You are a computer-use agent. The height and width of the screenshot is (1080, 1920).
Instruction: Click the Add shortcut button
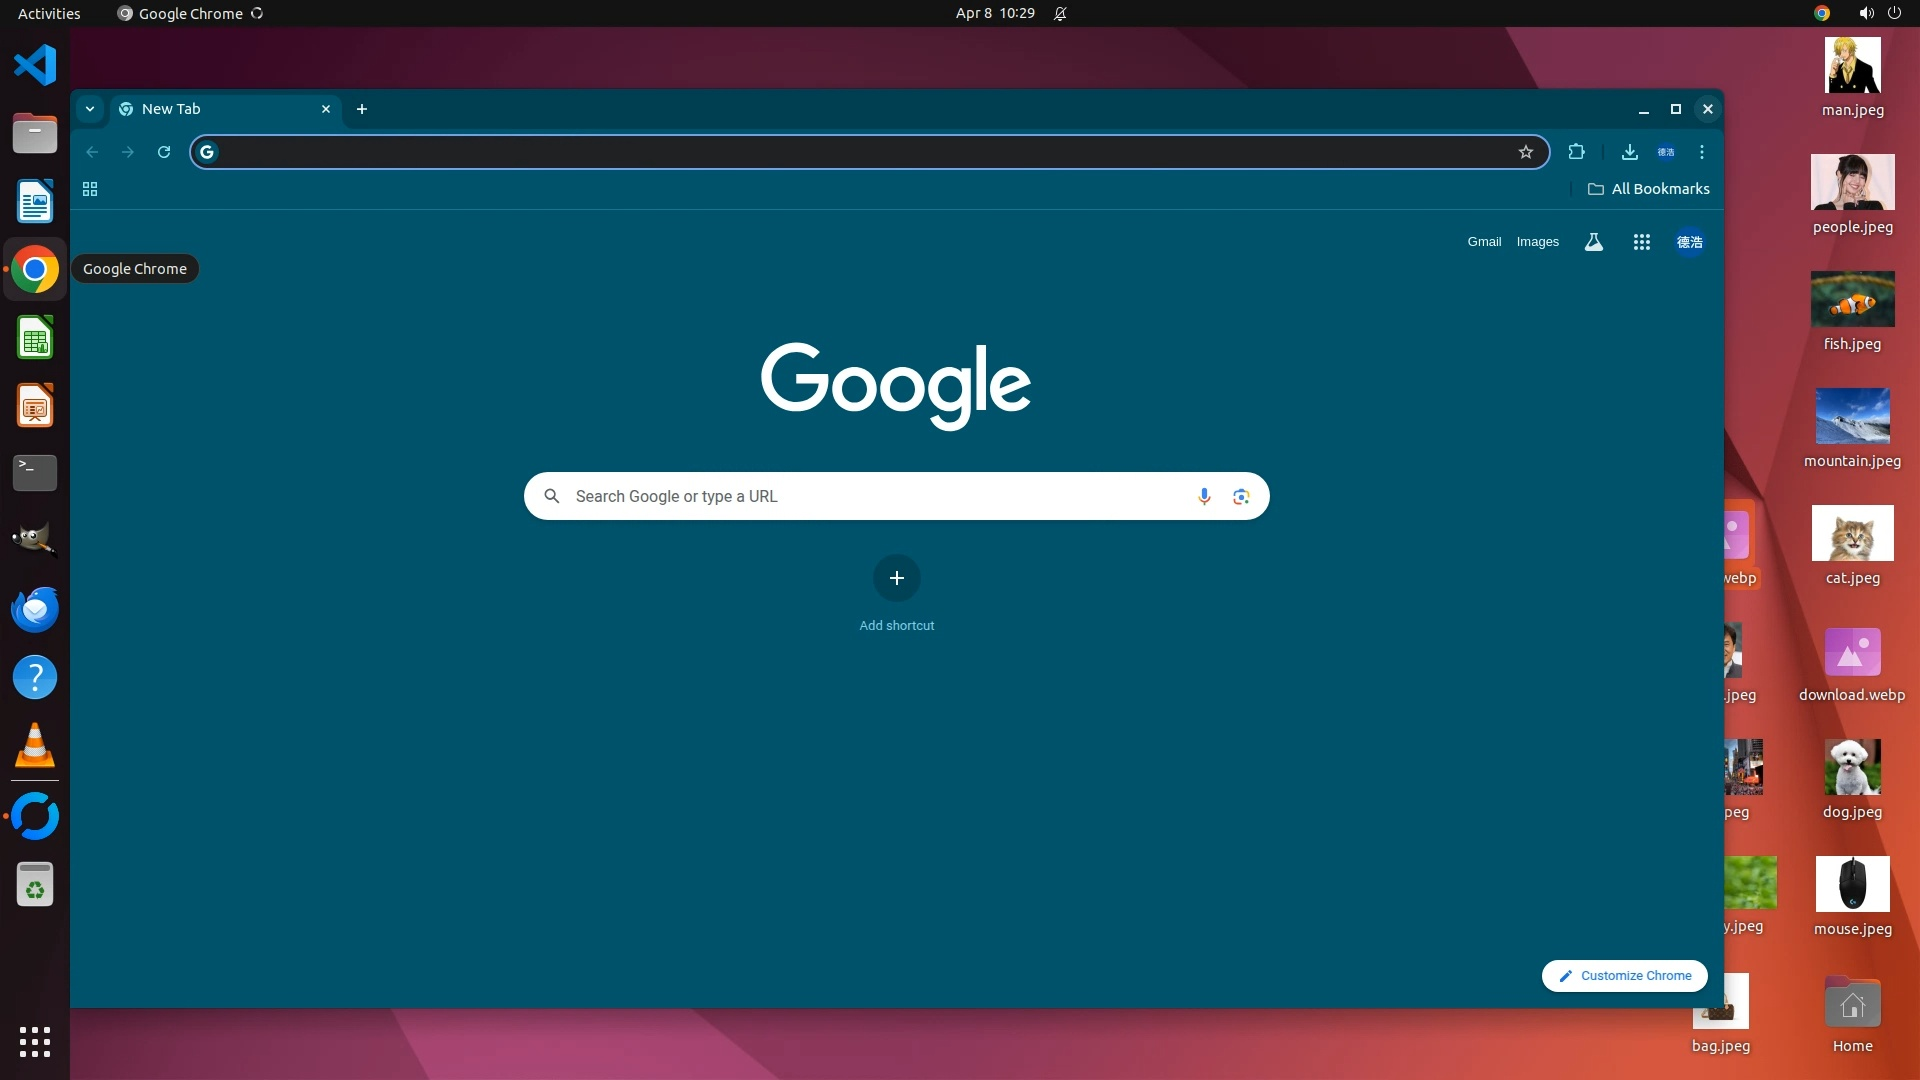pos(896,578)
